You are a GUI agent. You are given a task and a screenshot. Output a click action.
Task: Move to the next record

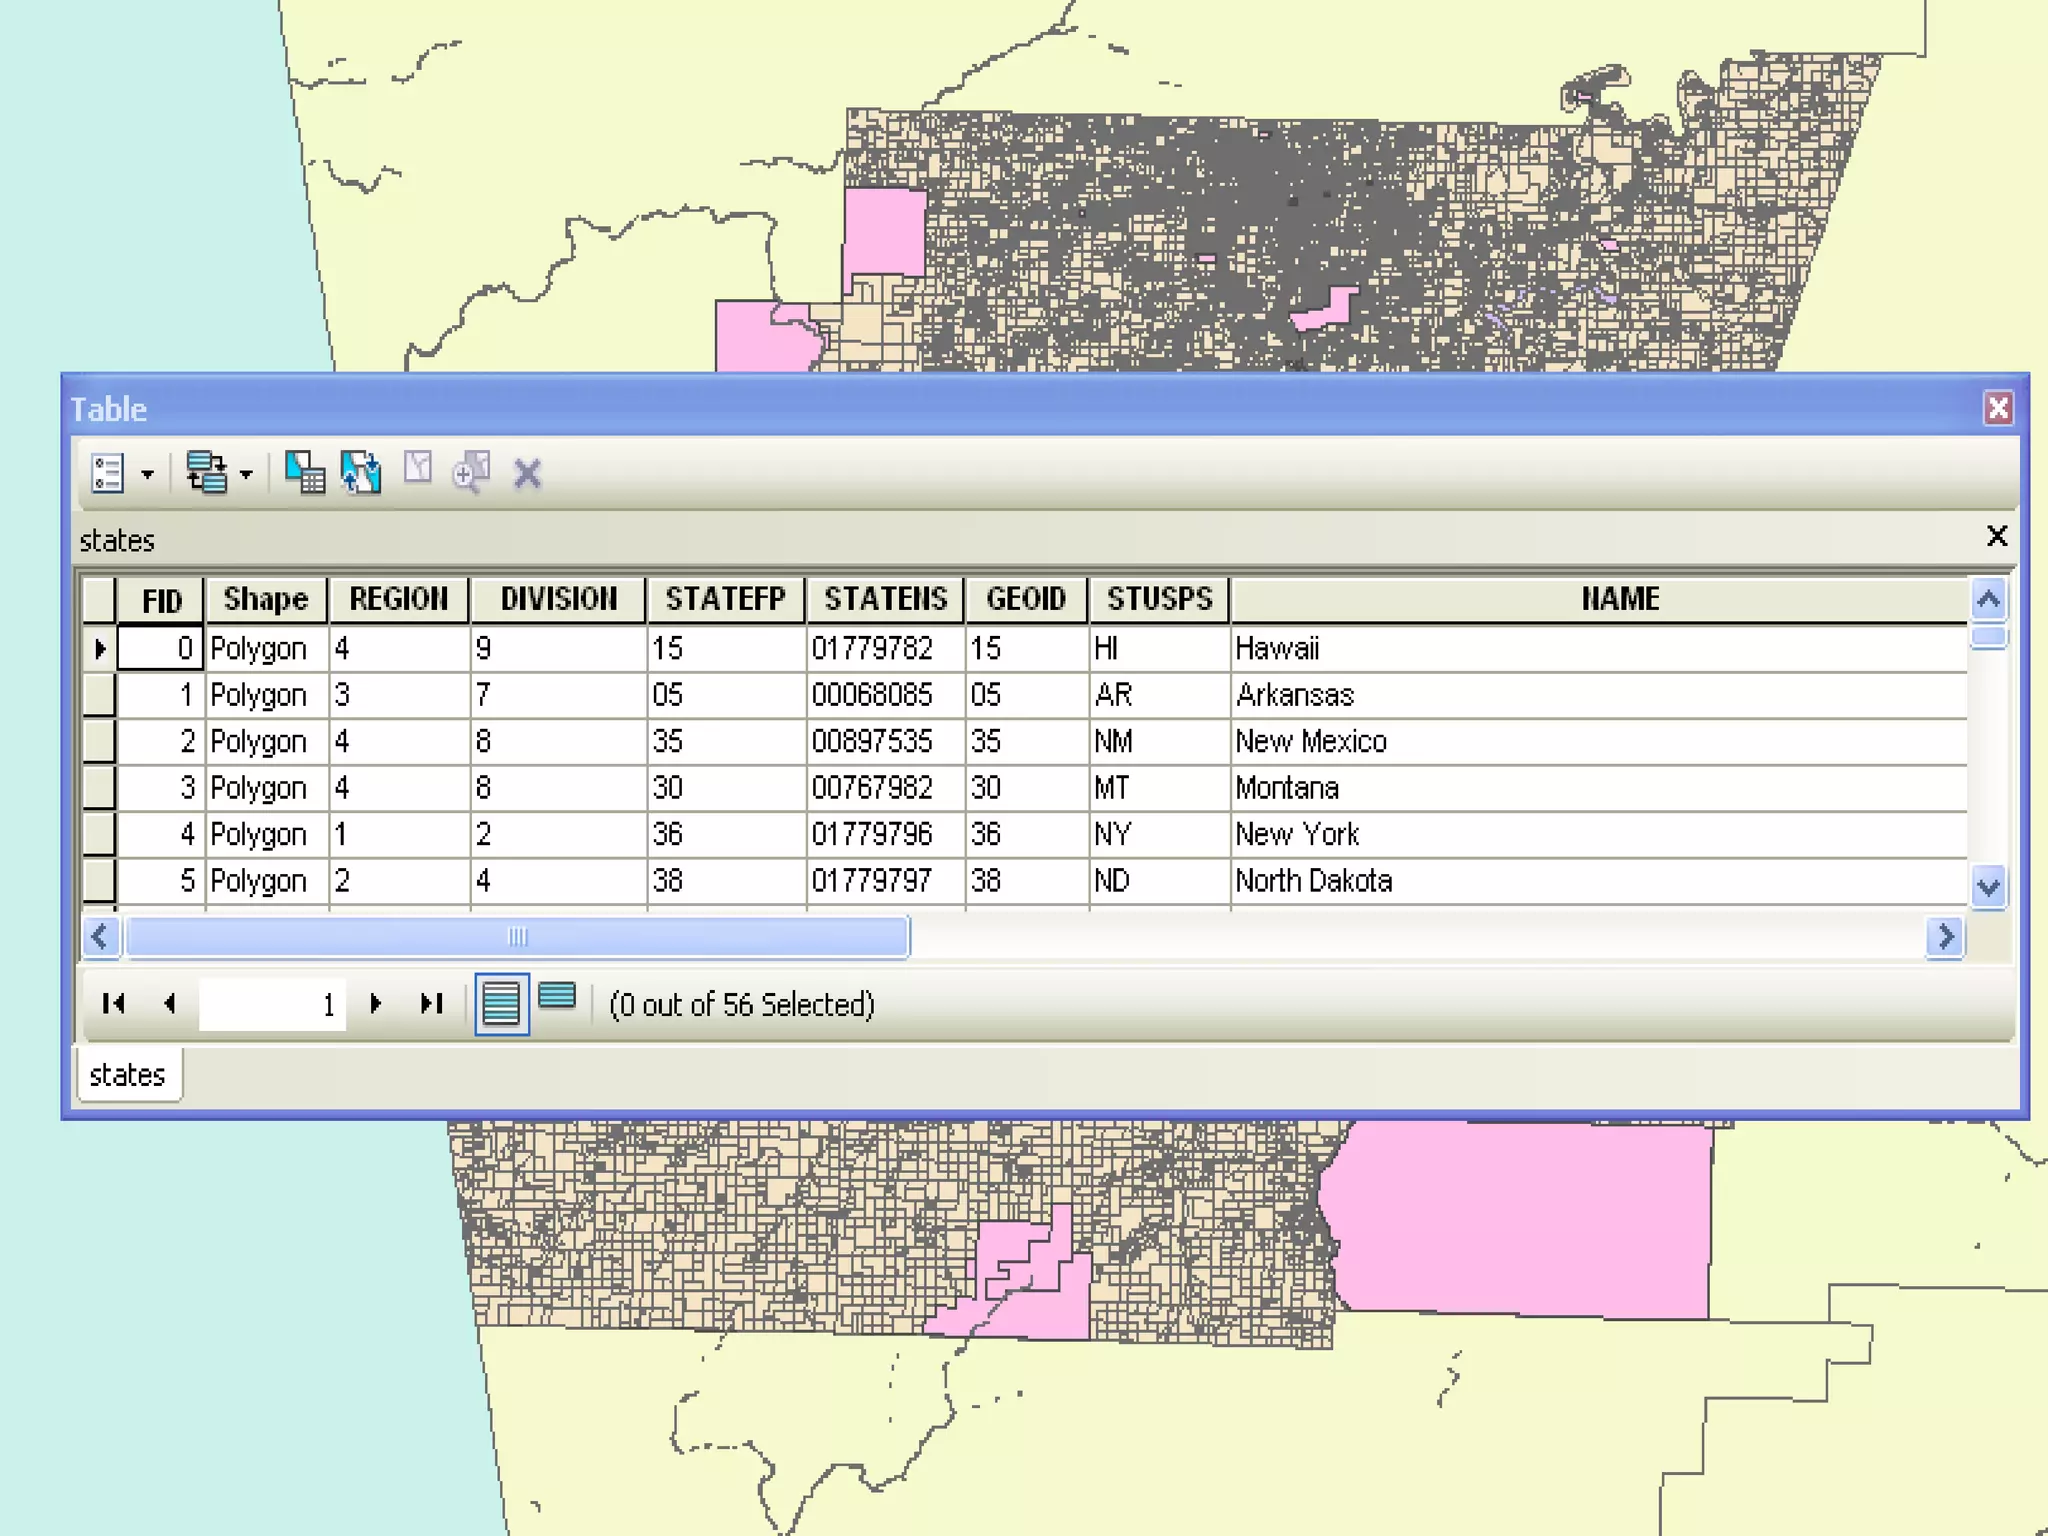(x=376, y=1003)
